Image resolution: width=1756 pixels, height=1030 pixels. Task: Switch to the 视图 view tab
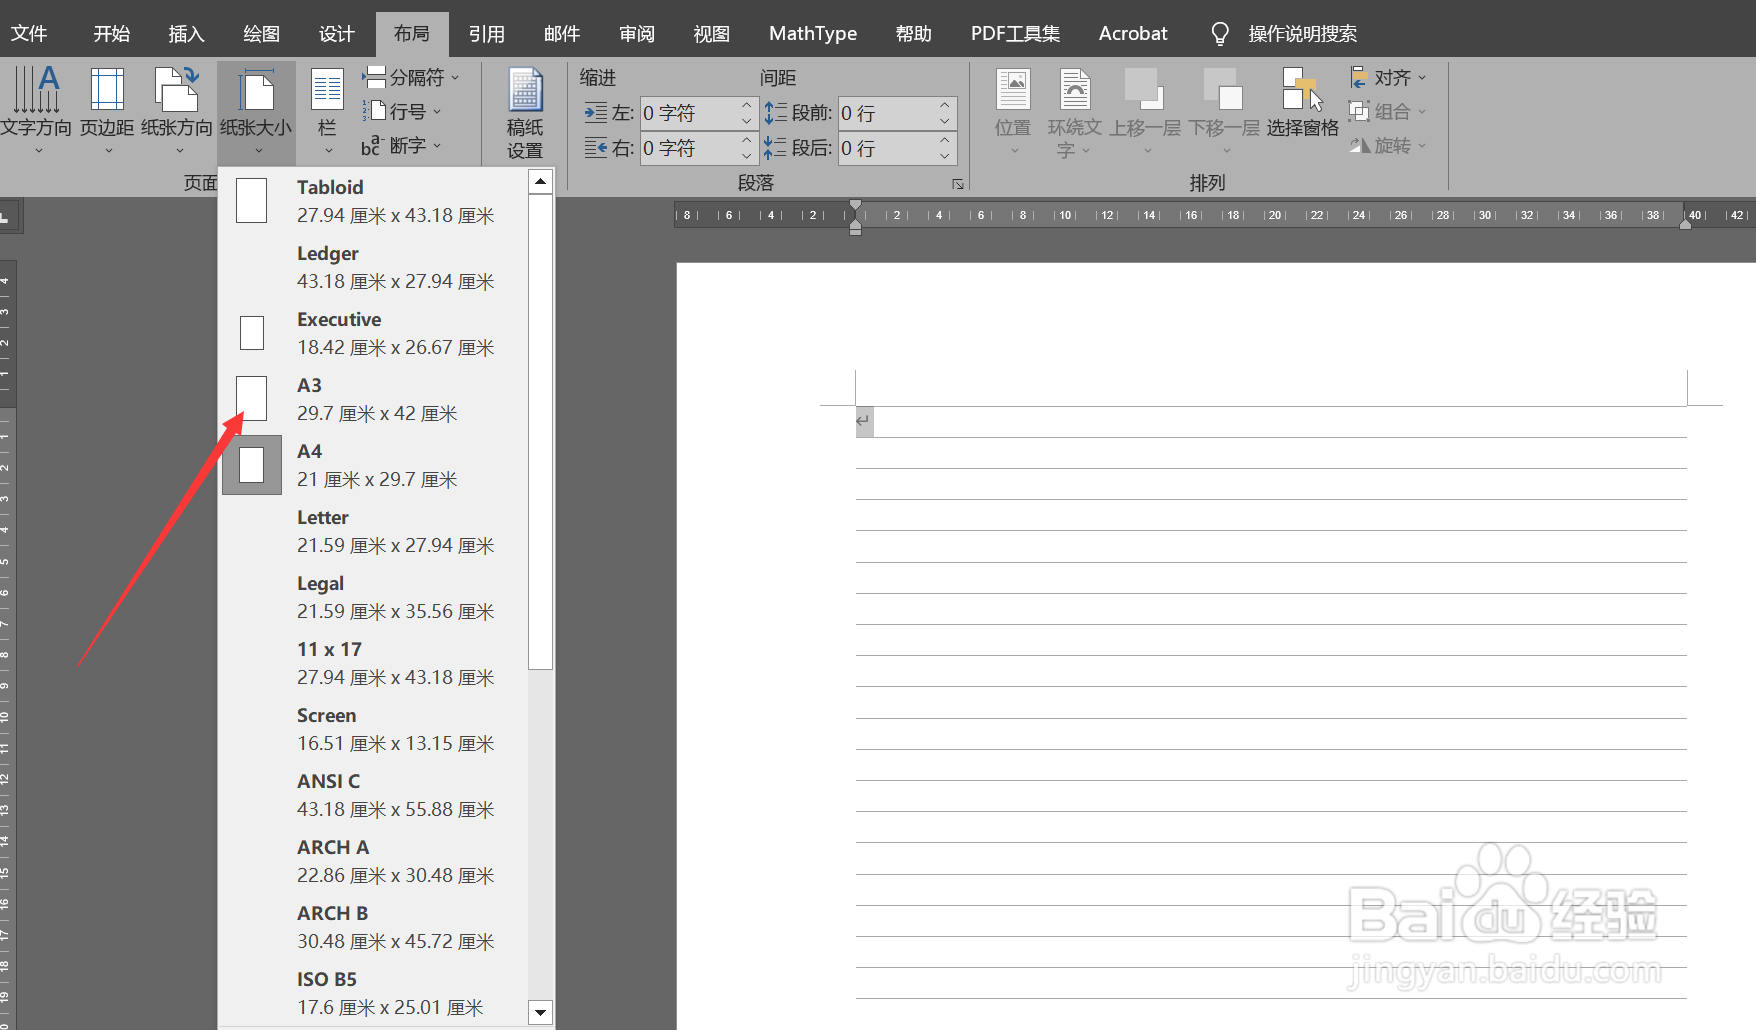click(x=712, y=34)
